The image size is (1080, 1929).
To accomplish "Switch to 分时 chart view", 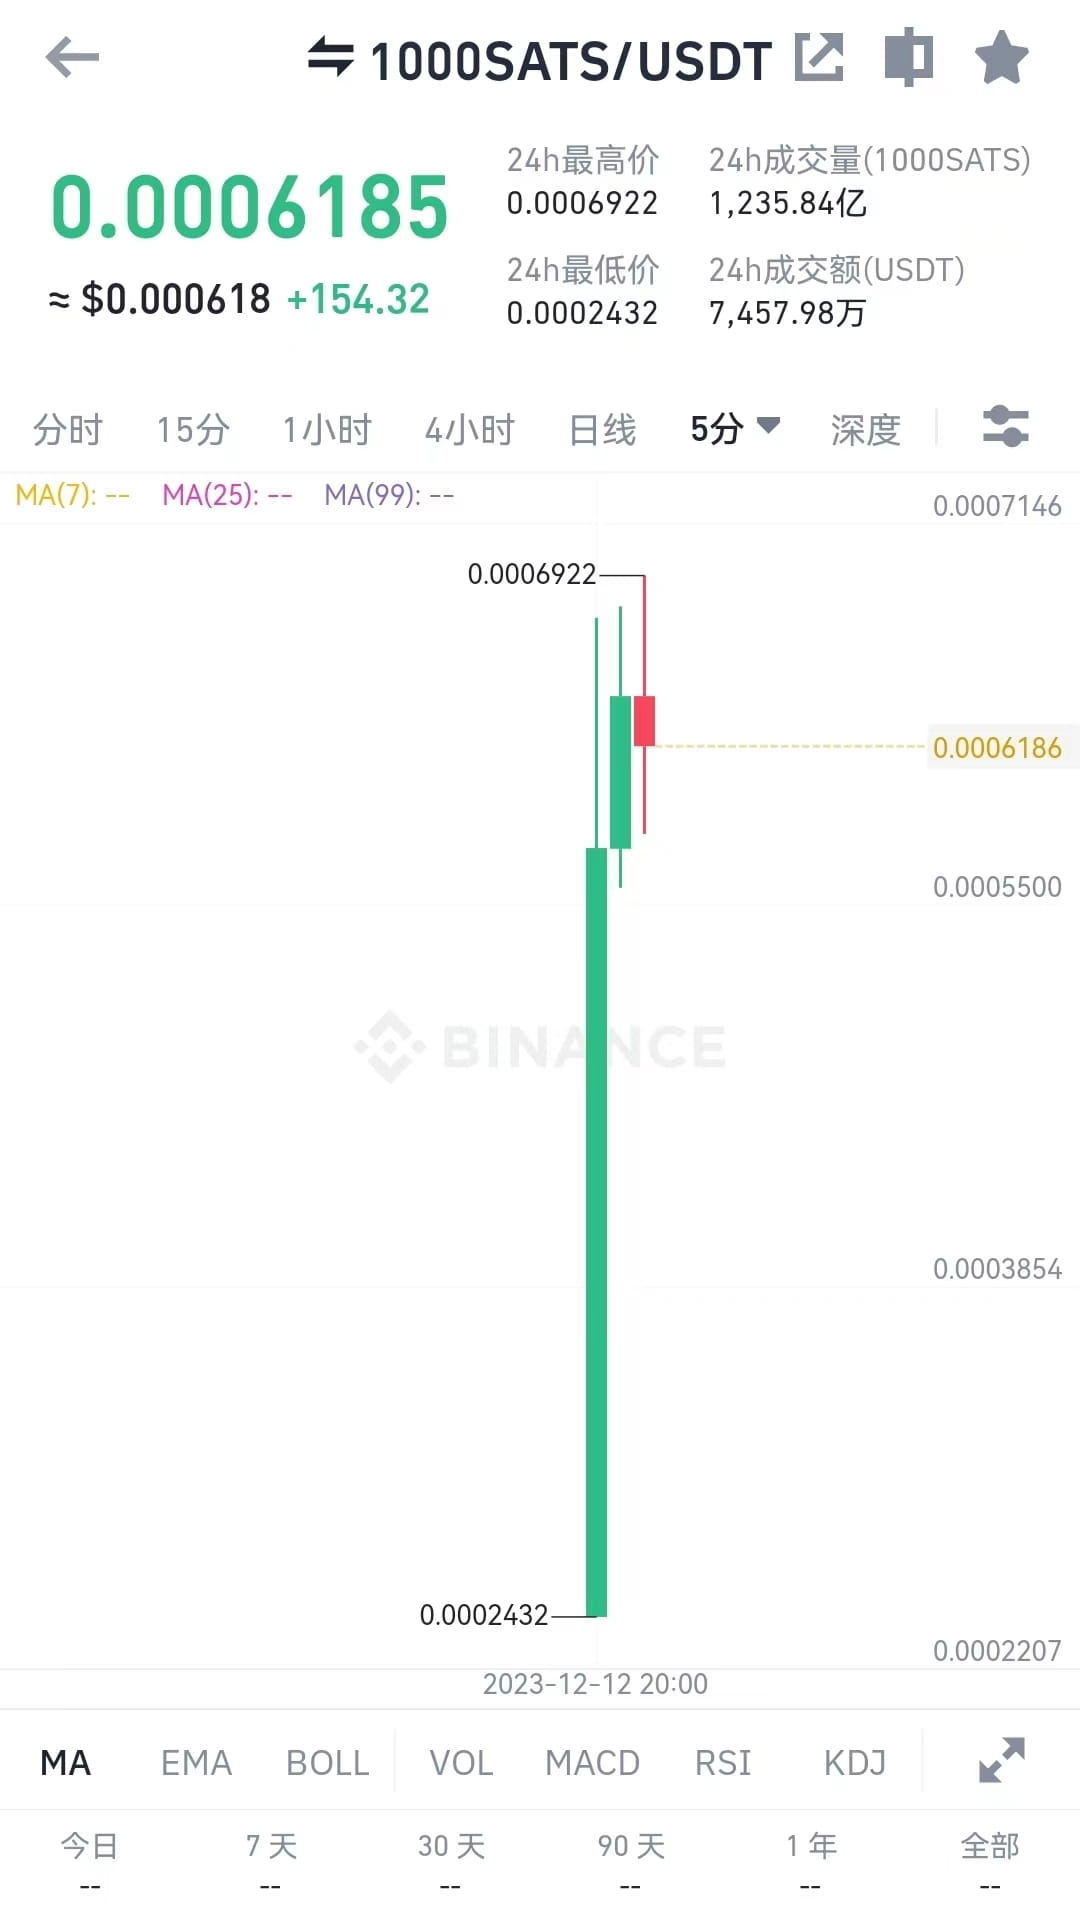I will pos(68,430).
